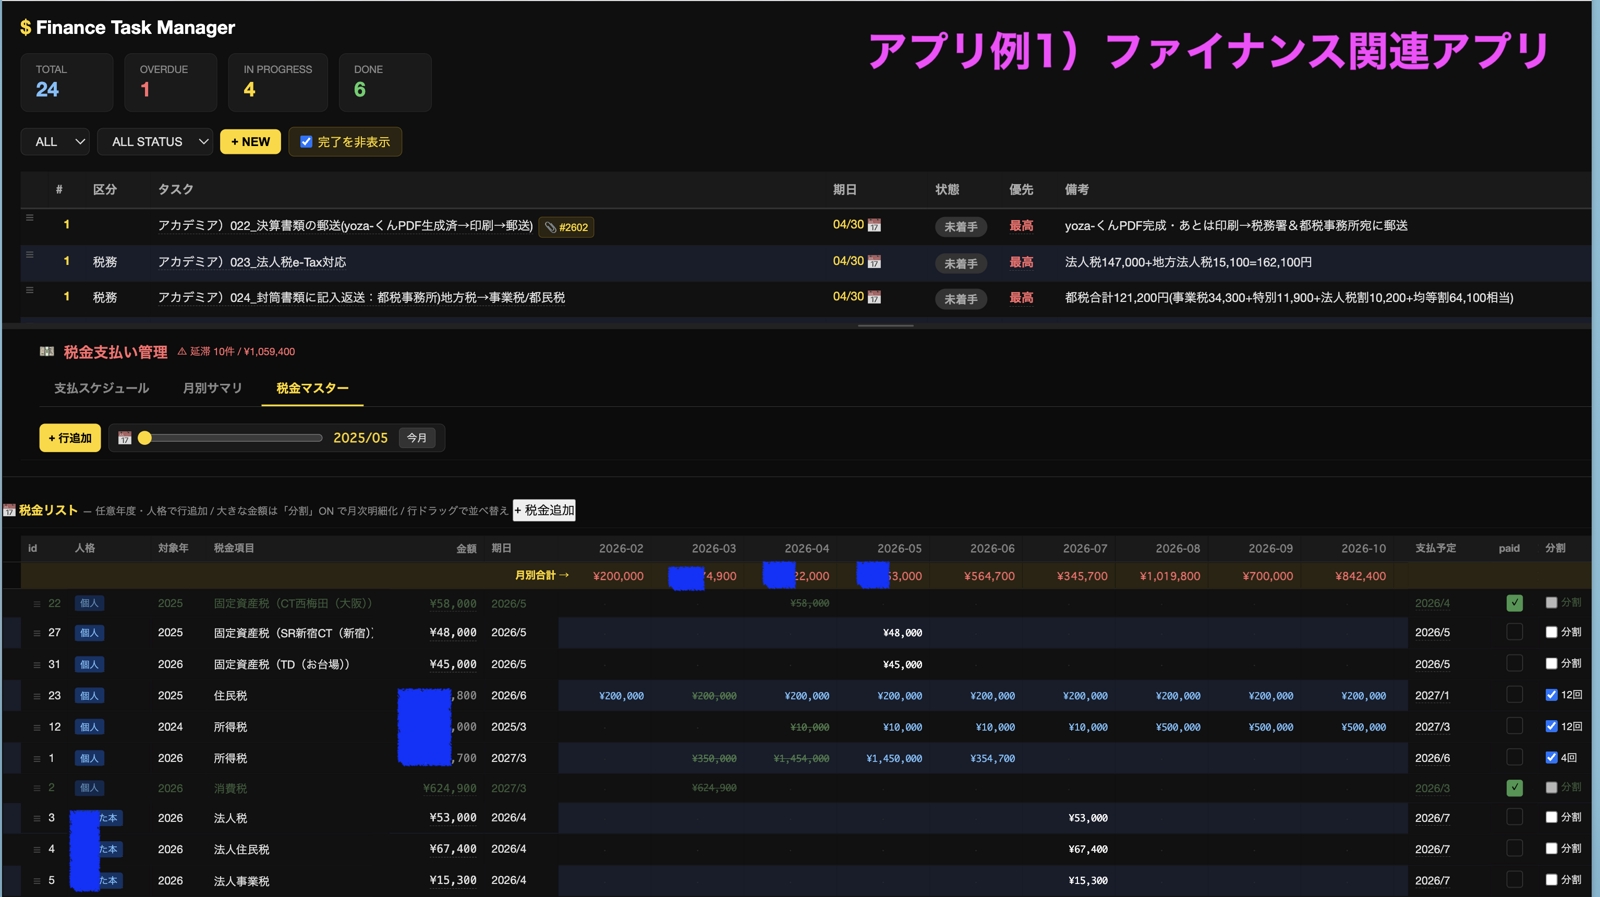Change 未着手 status of task 022
Screen dimensions: 1600x897
pos(961,227)
